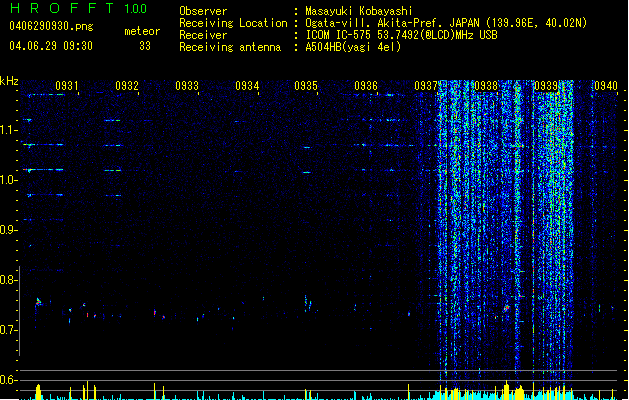Click the 0933 time marker
This screenshot has height=400, width=629.
point(187,85)
